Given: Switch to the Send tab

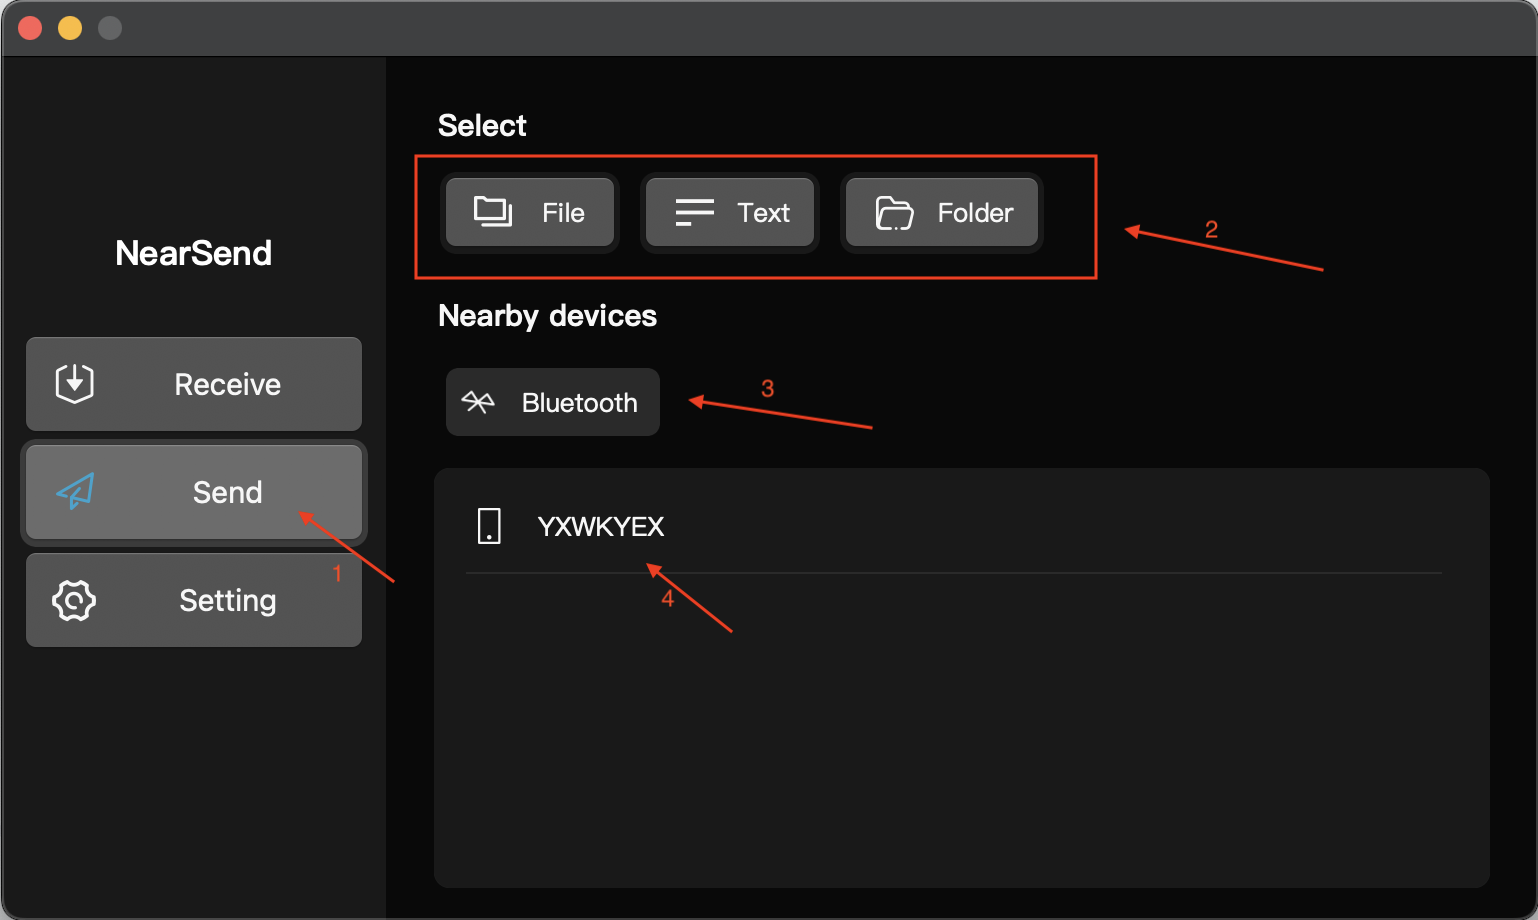Looking at the screenshot, I should pos(194,492).
